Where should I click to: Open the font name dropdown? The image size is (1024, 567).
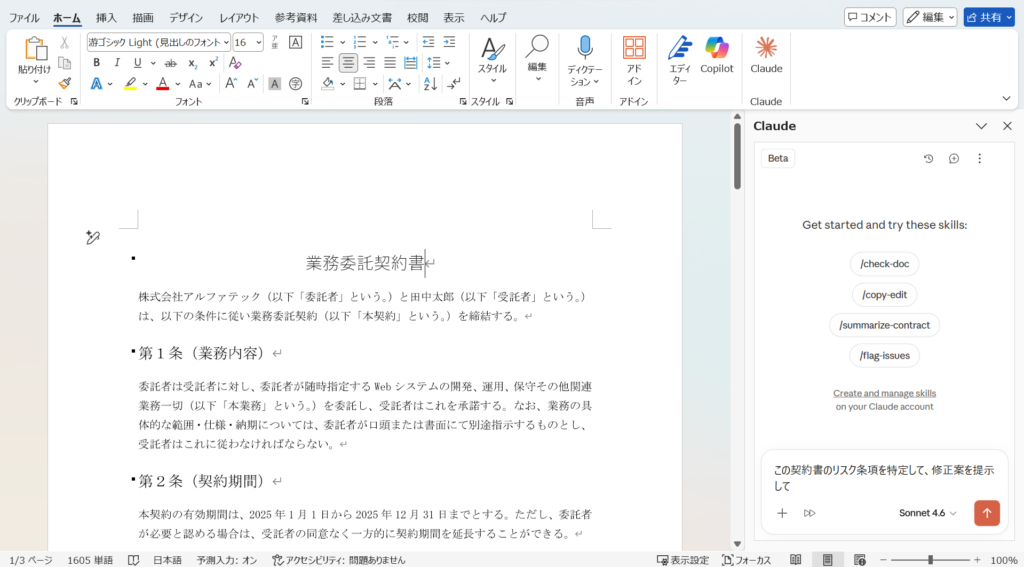click(226, 42)
